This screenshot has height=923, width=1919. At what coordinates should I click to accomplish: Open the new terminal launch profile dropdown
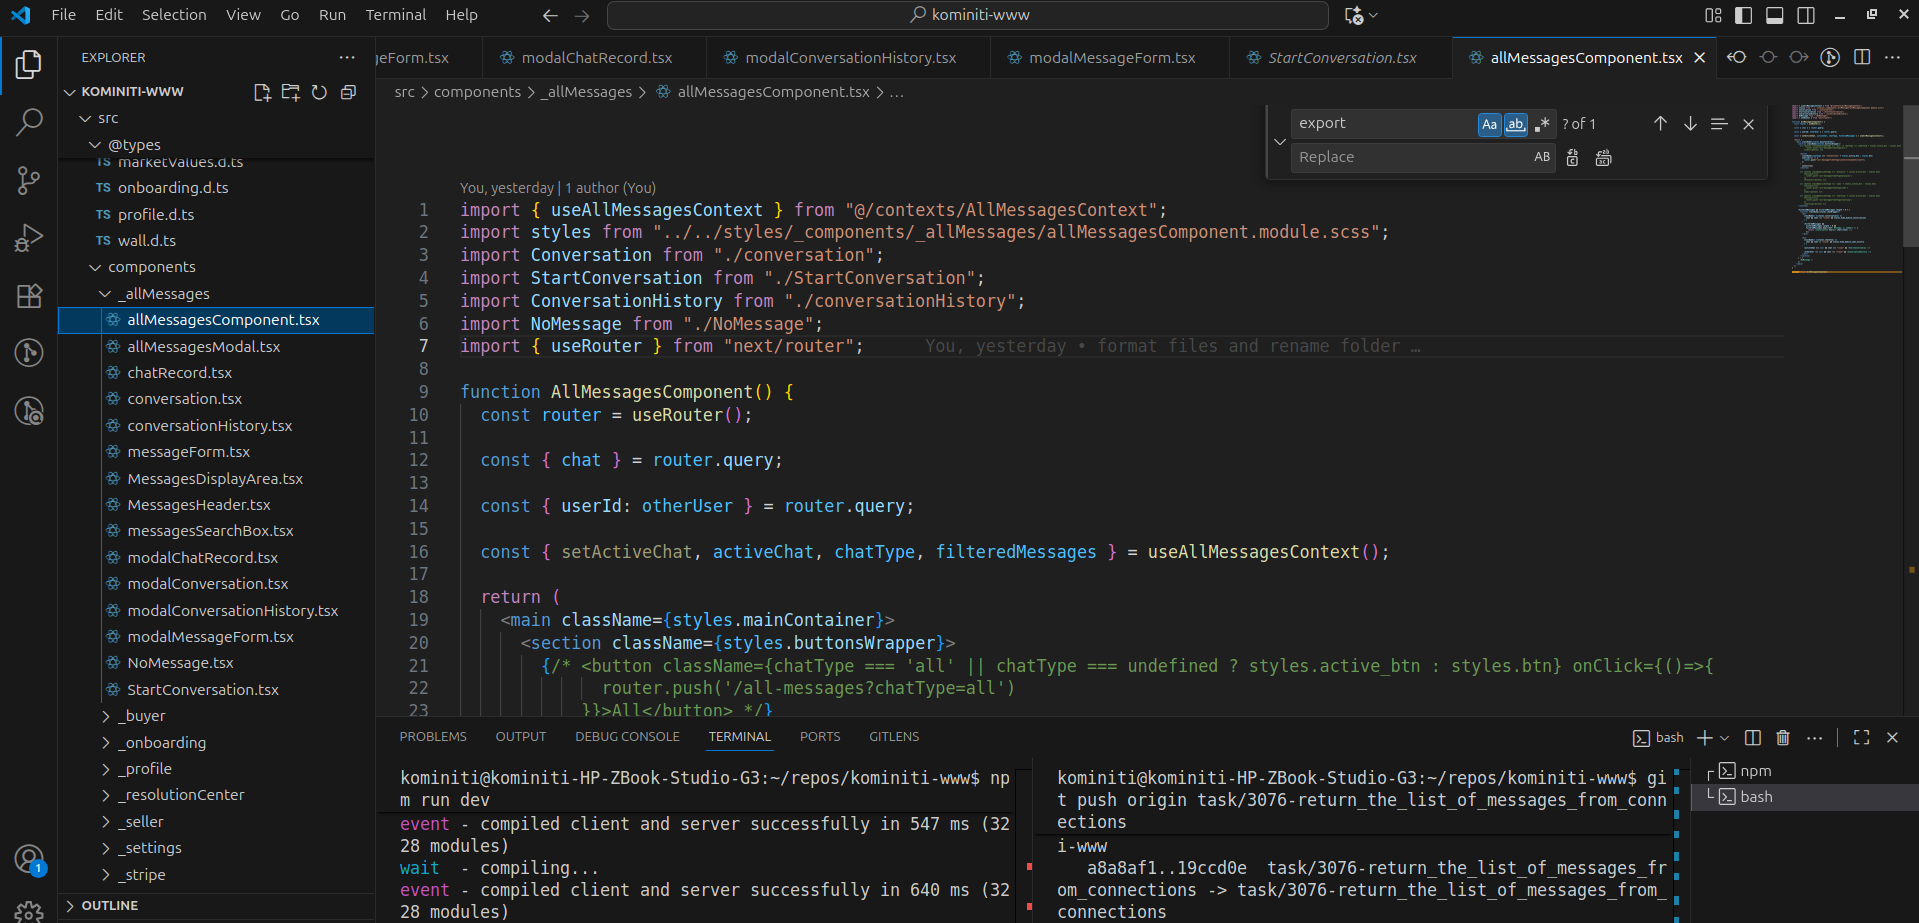(1724, 738)
